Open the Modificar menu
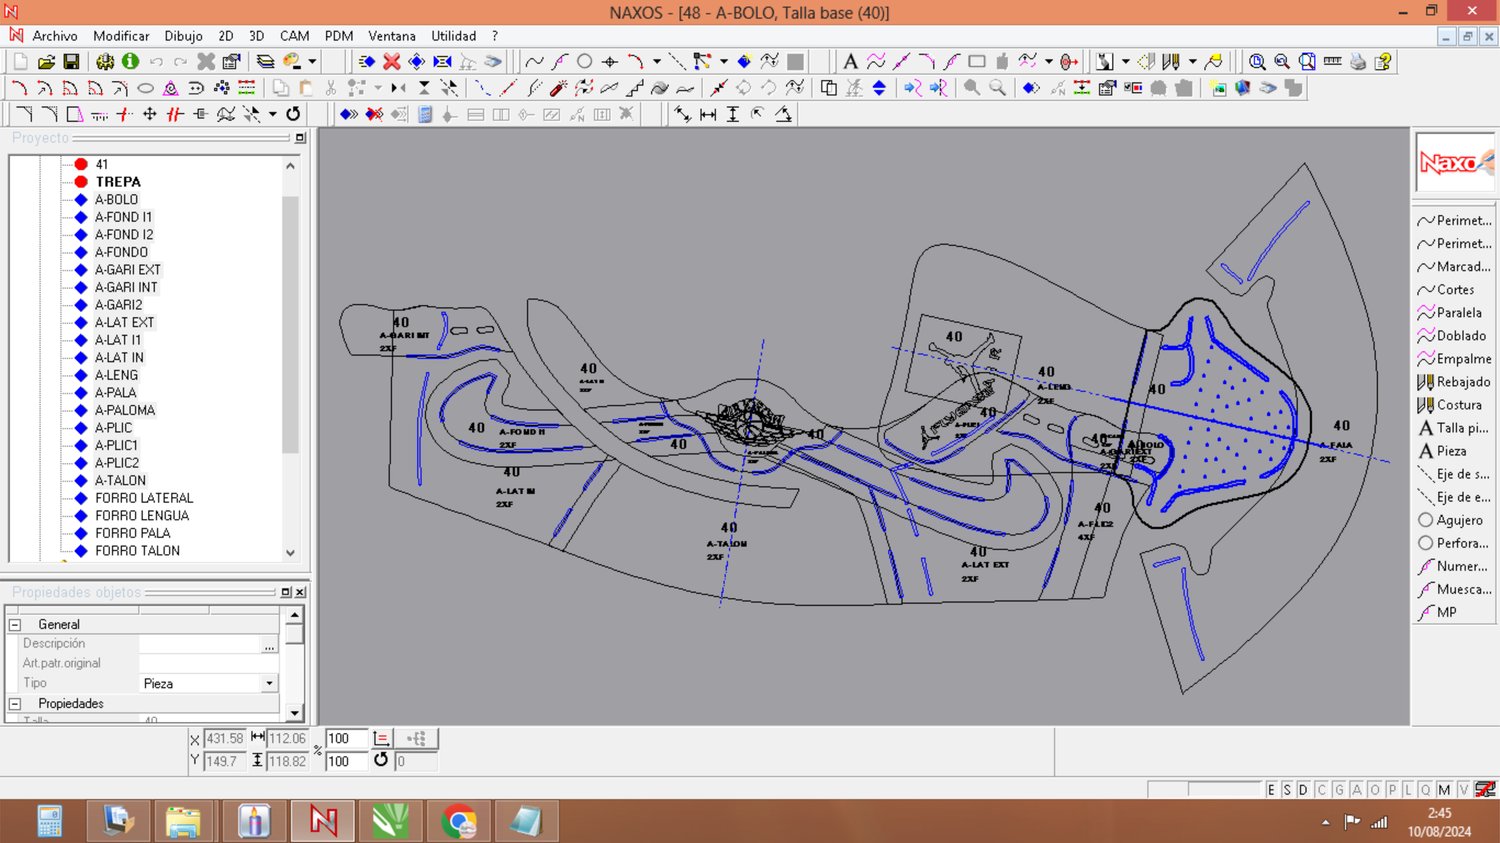The image size is (1500, 843). [x=121, y=36]
